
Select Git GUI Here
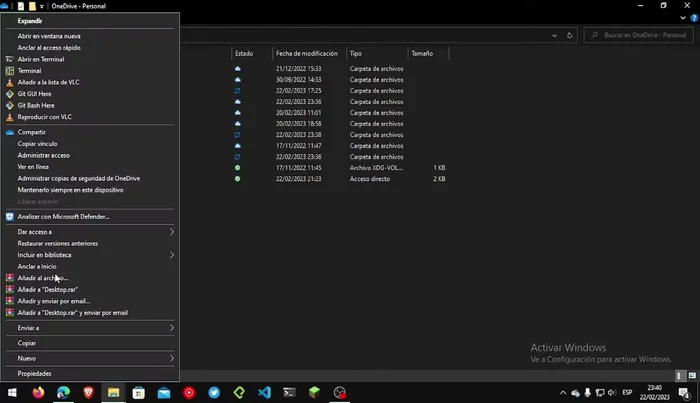(x=90, y=94)
